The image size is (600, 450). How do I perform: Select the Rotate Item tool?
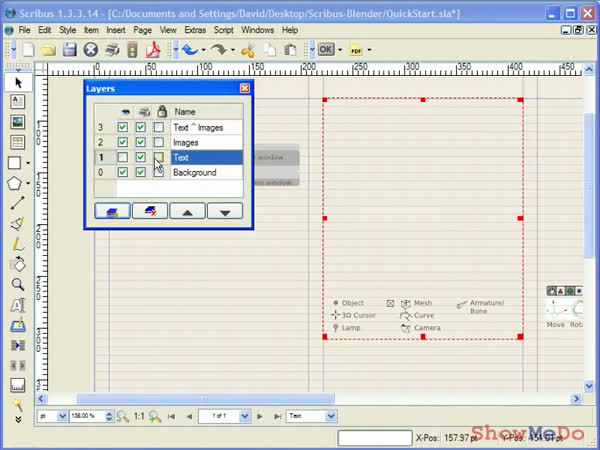(x=18, y=264)
